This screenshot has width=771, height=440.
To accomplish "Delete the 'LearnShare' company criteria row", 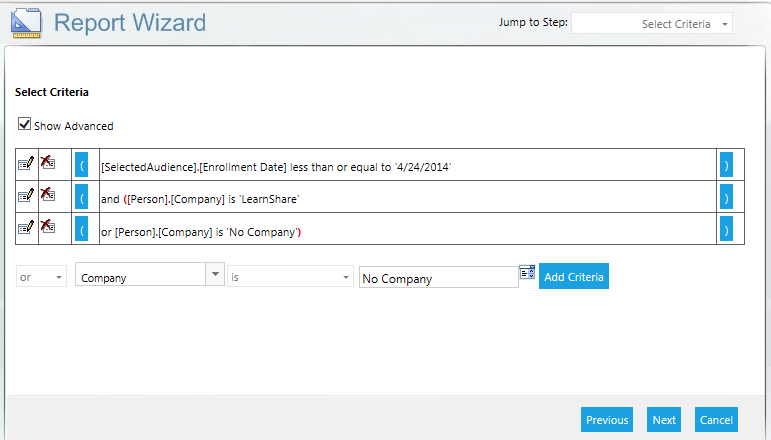I will pos(47,196).
